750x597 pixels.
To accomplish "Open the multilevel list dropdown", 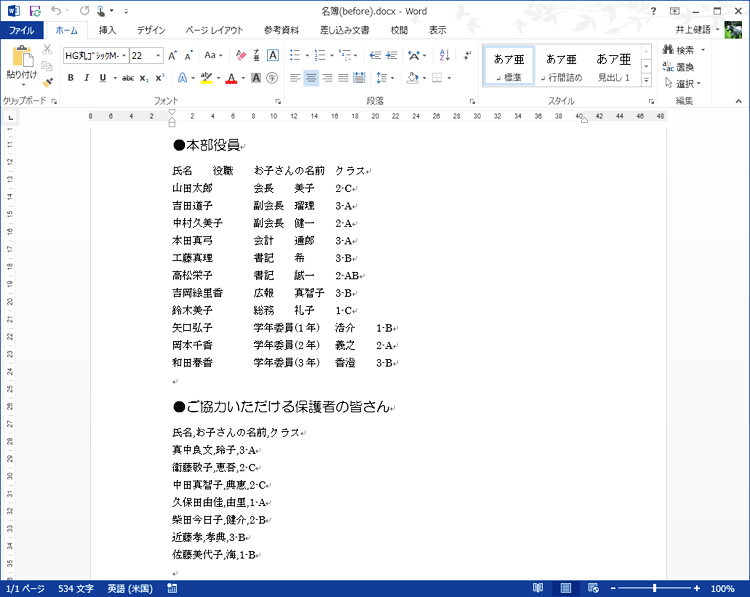I will click(x=348, y=55).
